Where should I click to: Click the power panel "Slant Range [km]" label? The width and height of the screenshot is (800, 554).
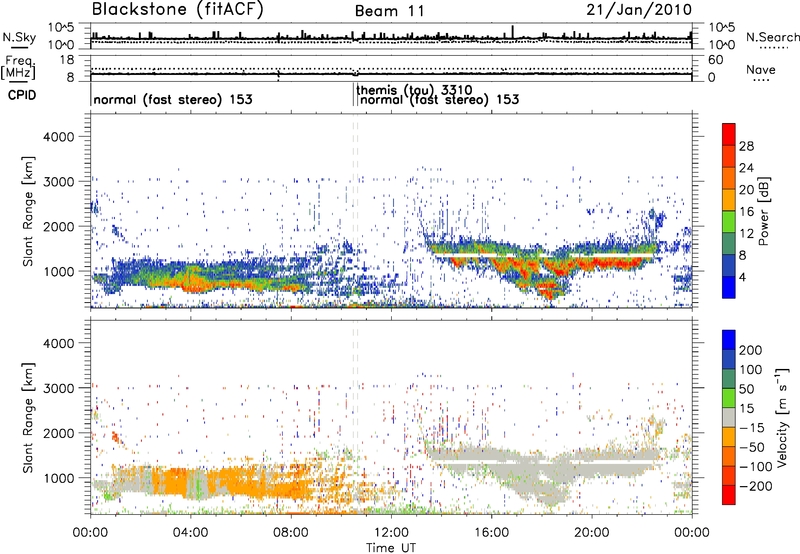(x=28, y=211)
